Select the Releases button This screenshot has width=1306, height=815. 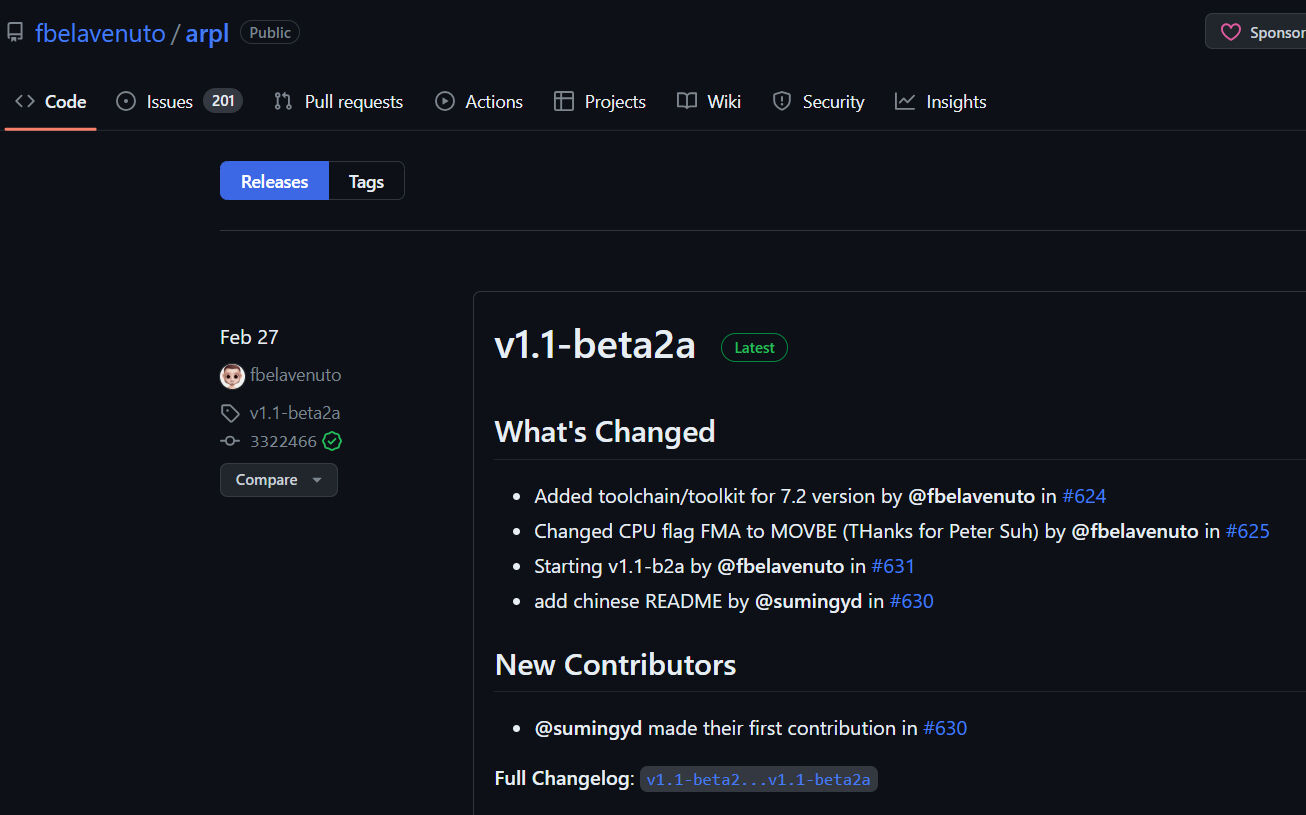[274, 181]
